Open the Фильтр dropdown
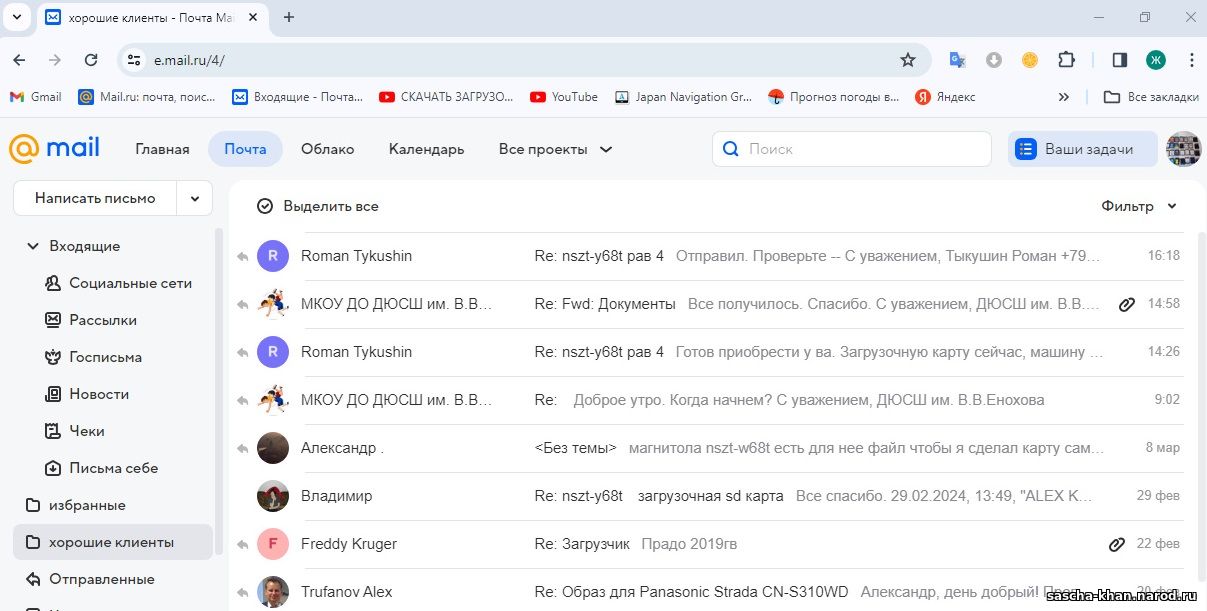Screen dimensions: 1207x611 1138,206
